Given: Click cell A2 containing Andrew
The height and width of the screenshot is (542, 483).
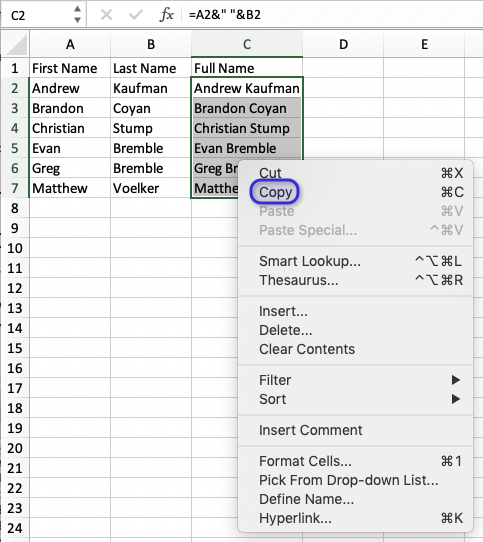Looking at the screenshot, I should click(x=70, y=88).
